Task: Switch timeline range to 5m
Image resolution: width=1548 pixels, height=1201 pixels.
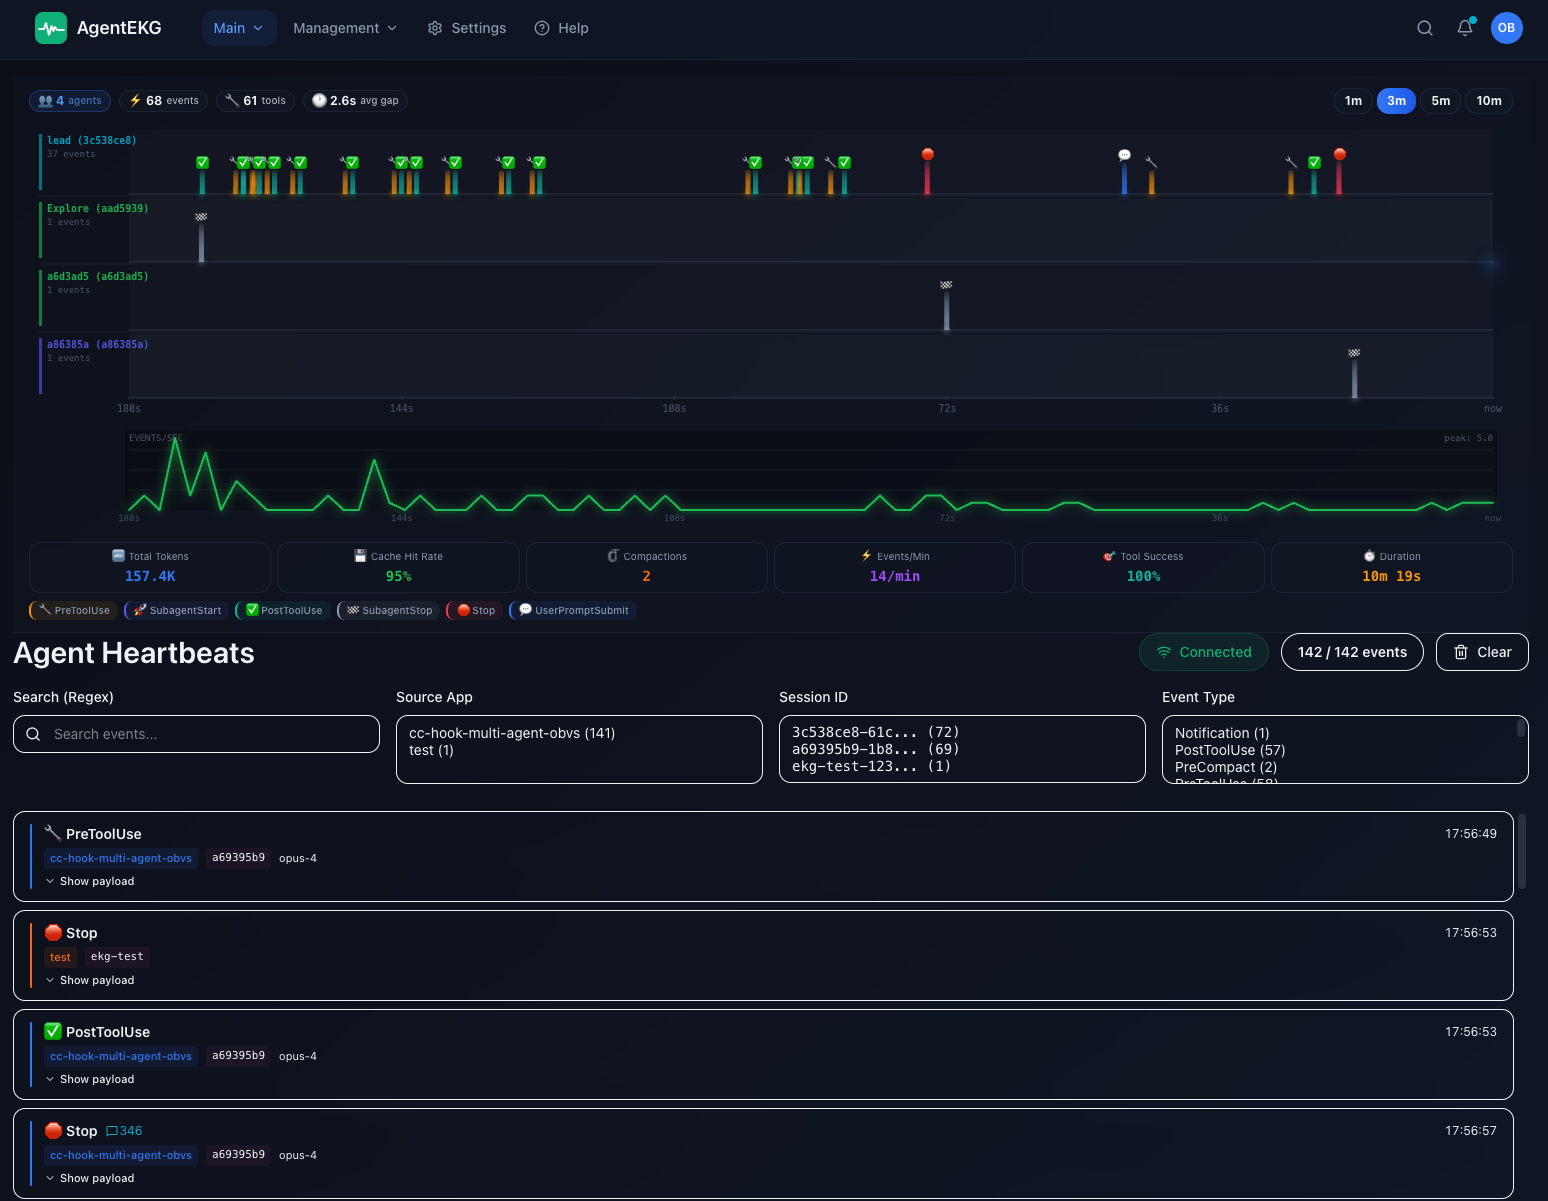Action: coord(1440,101)
